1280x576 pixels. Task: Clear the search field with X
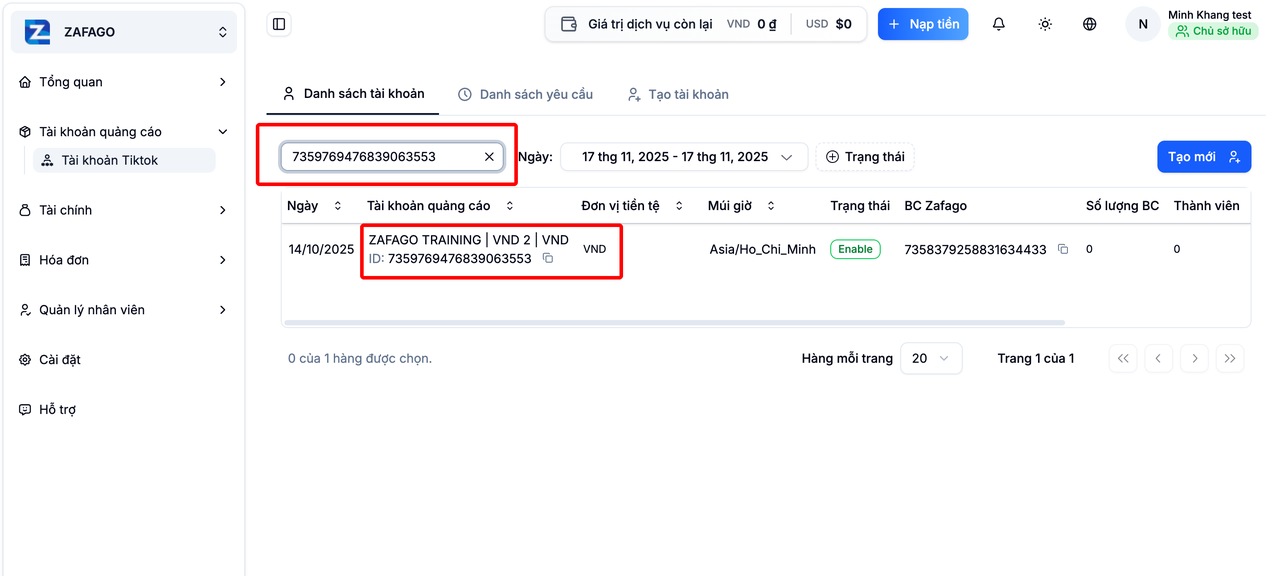[489, 156]
